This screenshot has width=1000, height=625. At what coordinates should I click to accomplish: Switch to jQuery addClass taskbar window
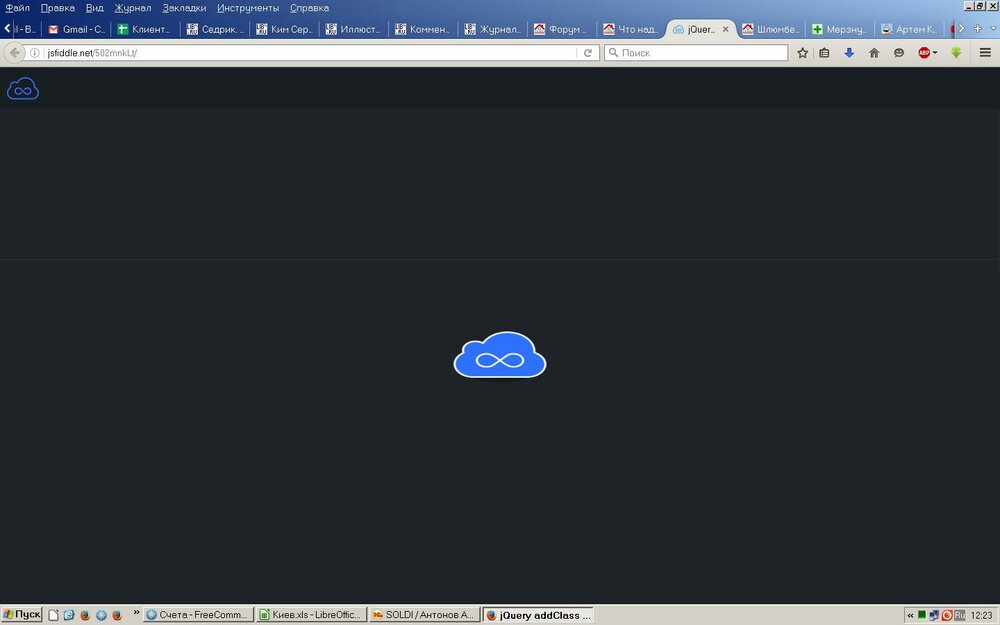point(538,615)
